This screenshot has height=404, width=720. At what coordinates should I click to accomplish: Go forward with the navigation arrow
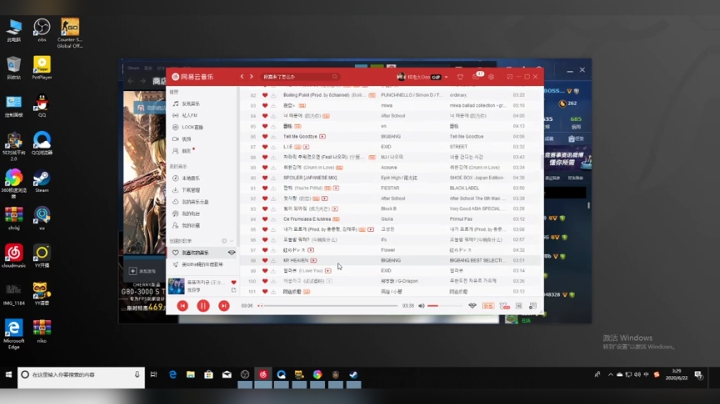252,77
